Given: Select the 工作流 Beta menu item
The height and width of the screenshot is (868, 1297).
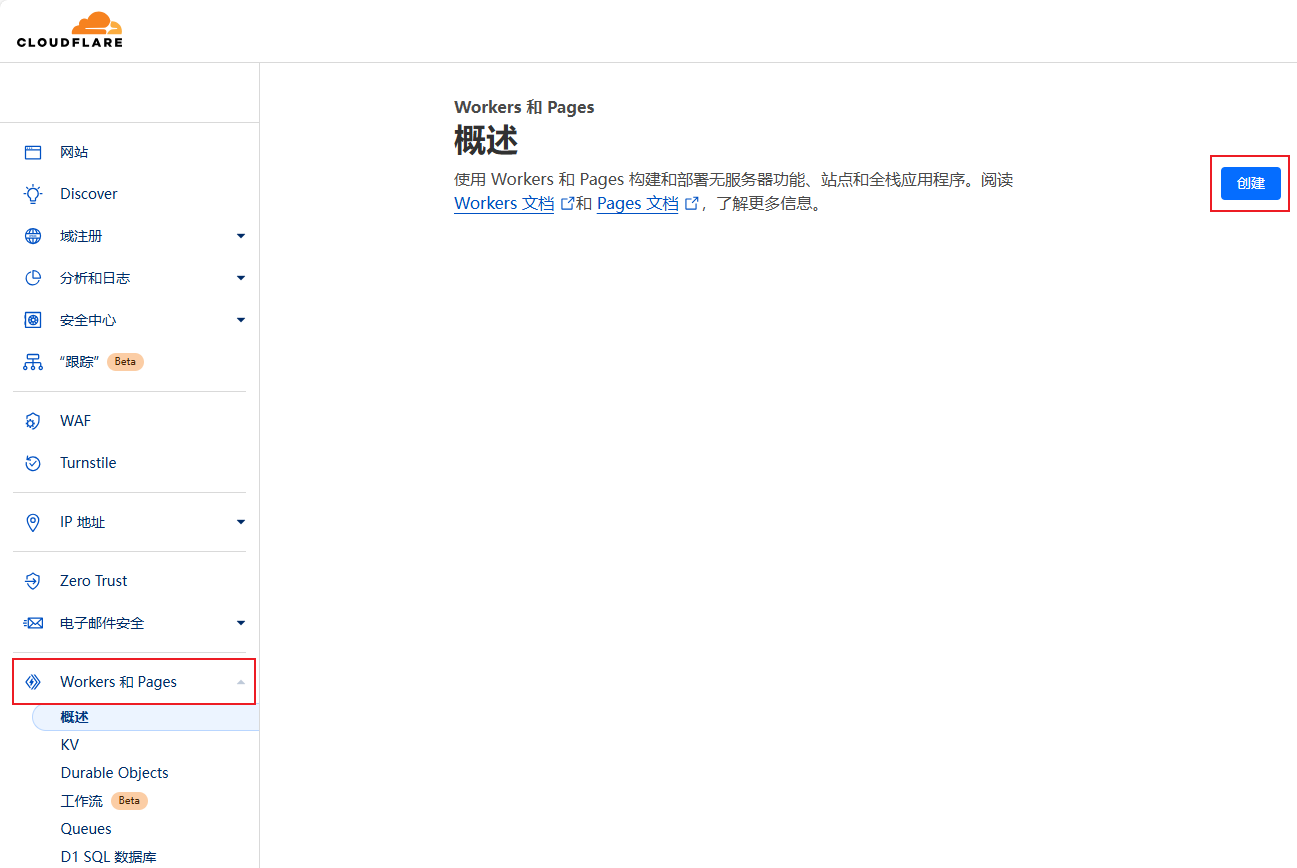Looking at the screenshot, I should click(x=82, y=801).
